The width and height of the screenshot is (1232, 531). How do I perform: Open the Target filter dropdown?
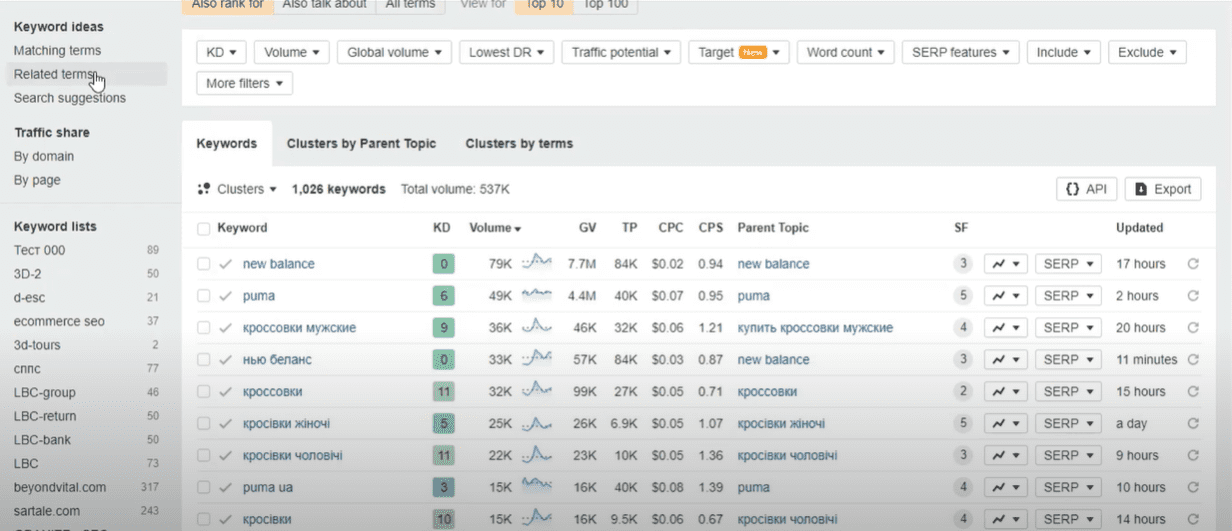(x=739, y=52)
